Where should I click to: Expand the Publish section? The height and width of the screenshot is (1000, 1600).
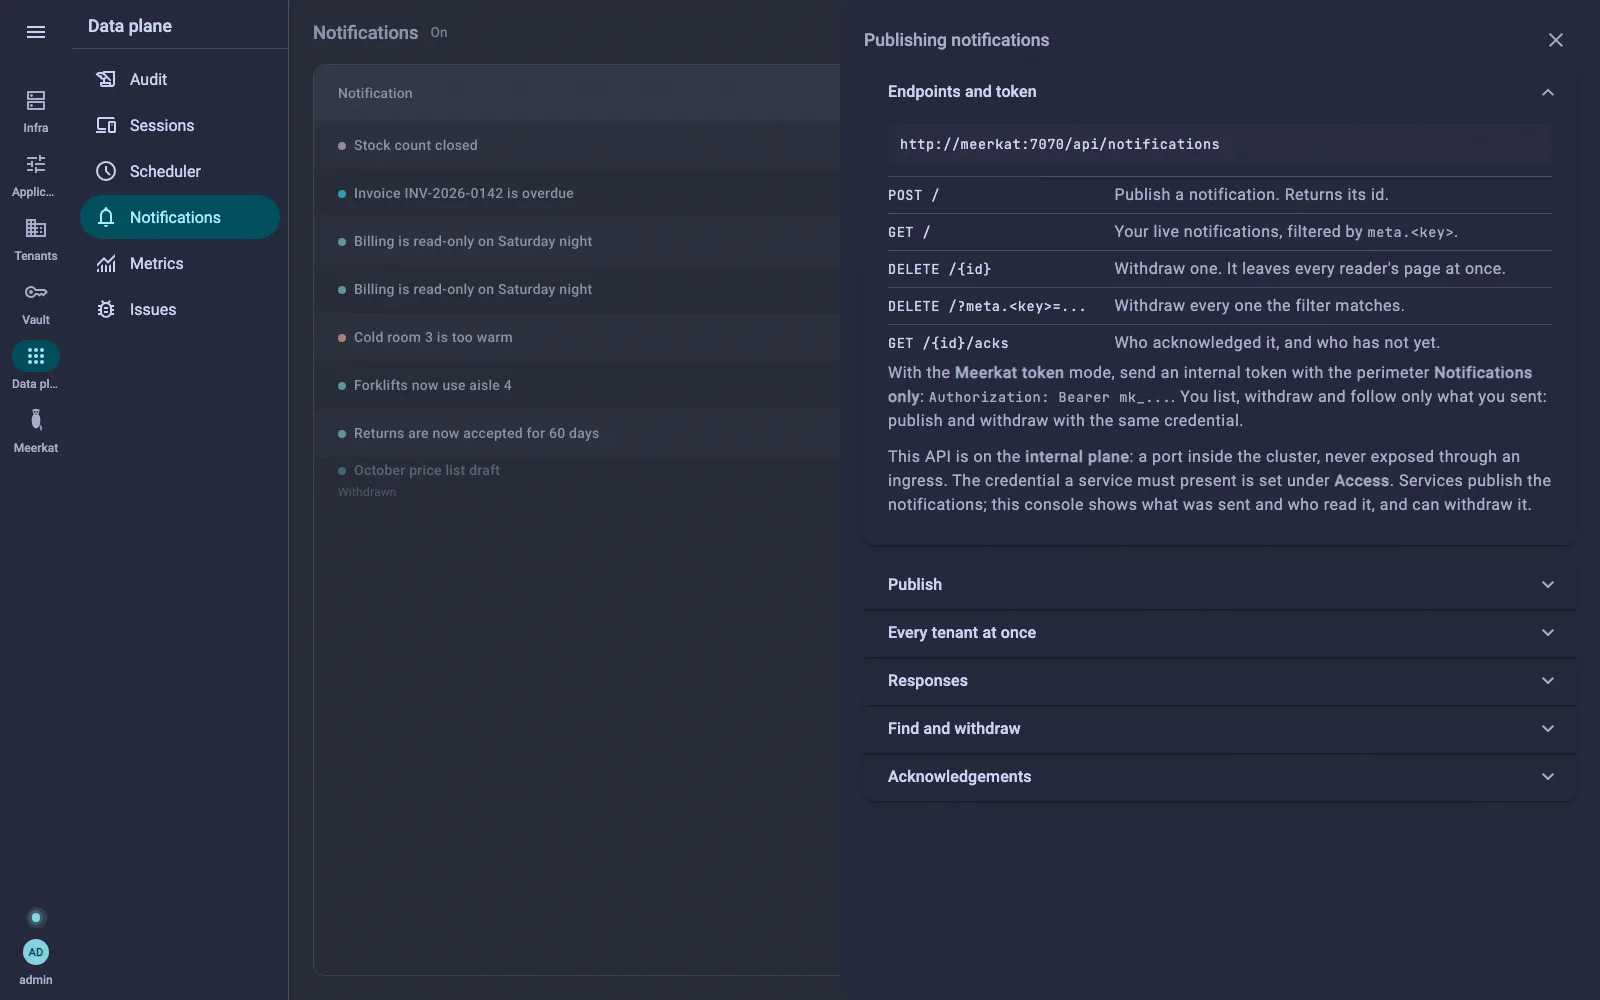1219,584
